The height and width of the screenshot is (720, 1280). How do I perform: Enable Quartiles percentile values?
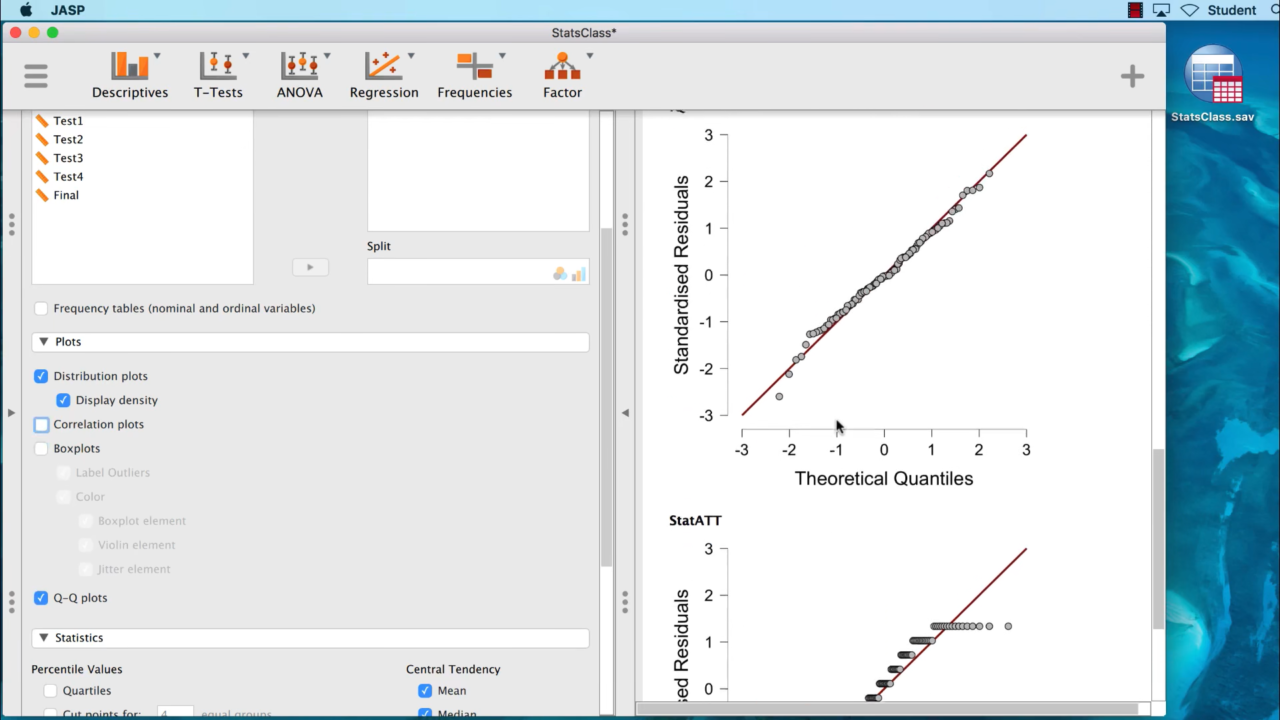pyautogui.click(x=50, y=691)
